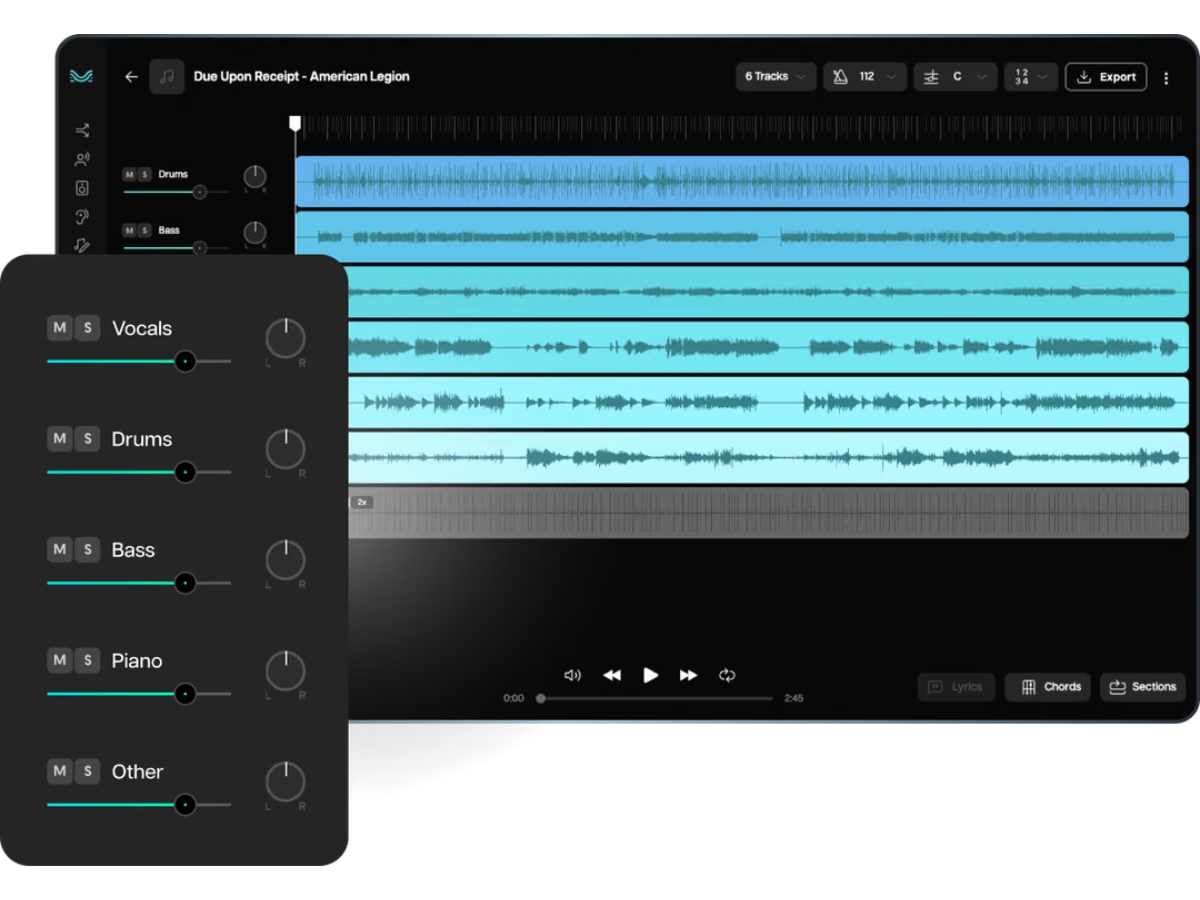Click the Piano label in large panel
The image size is (1200, 900).
pyautogui.click(x=137, y=660)
